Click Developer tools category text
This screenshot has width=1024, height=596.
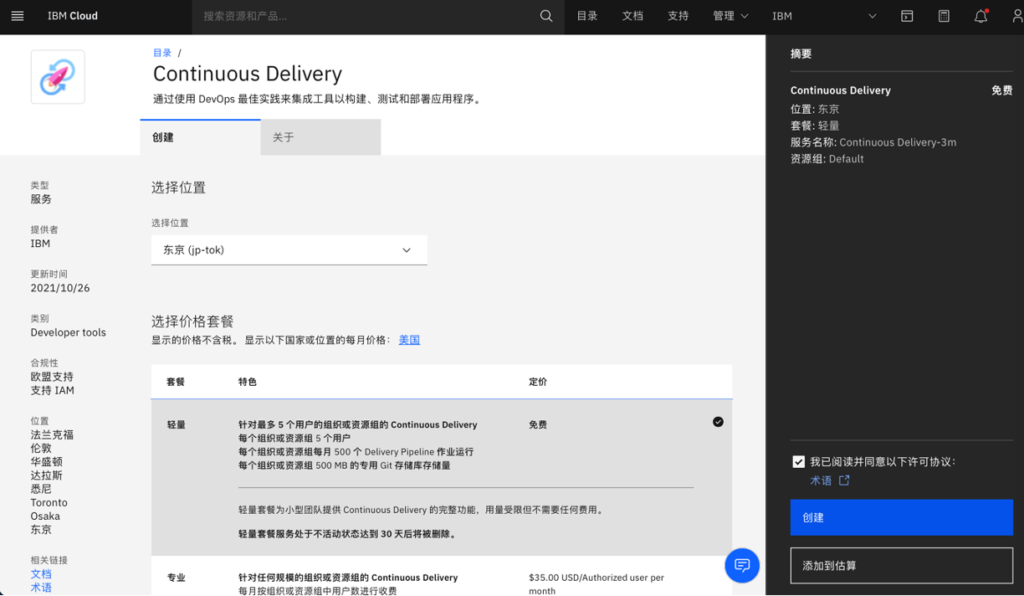coord(68,332)
